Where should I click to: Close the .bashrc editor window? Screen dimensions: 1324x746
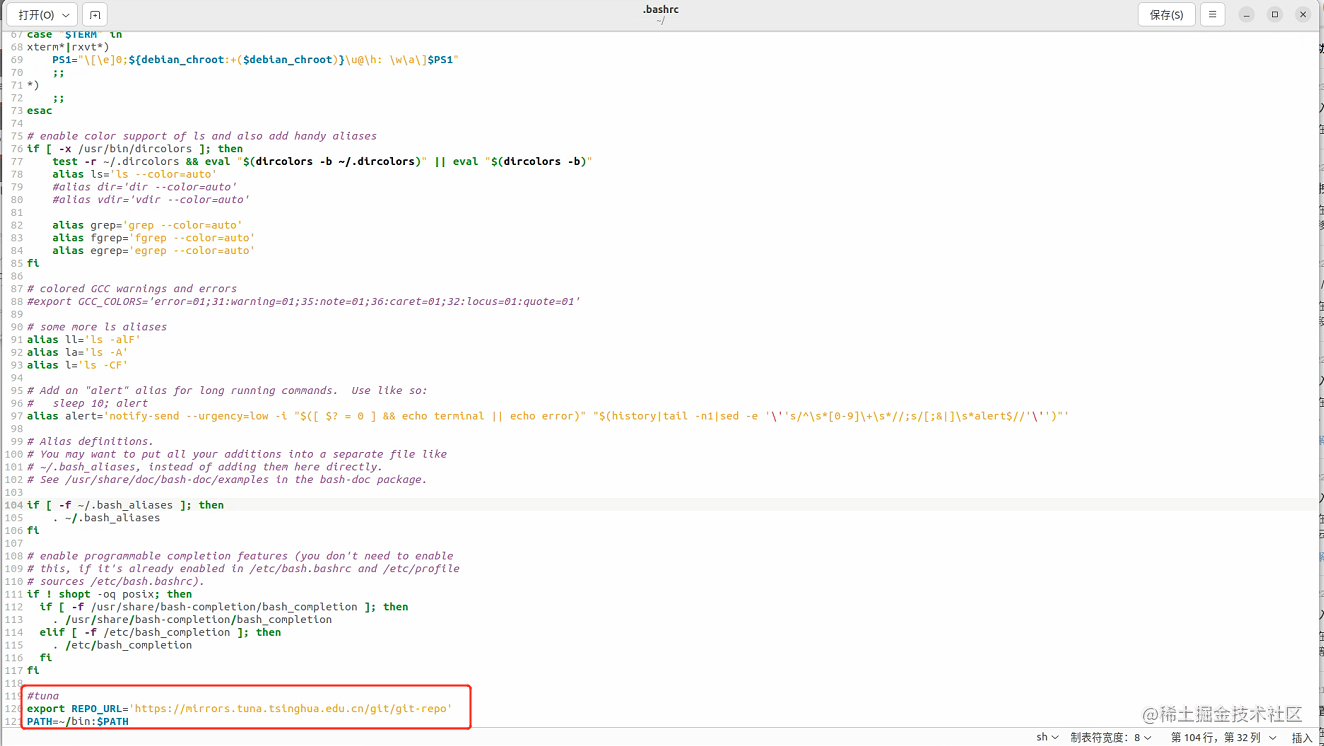(x=1302, y=15)
